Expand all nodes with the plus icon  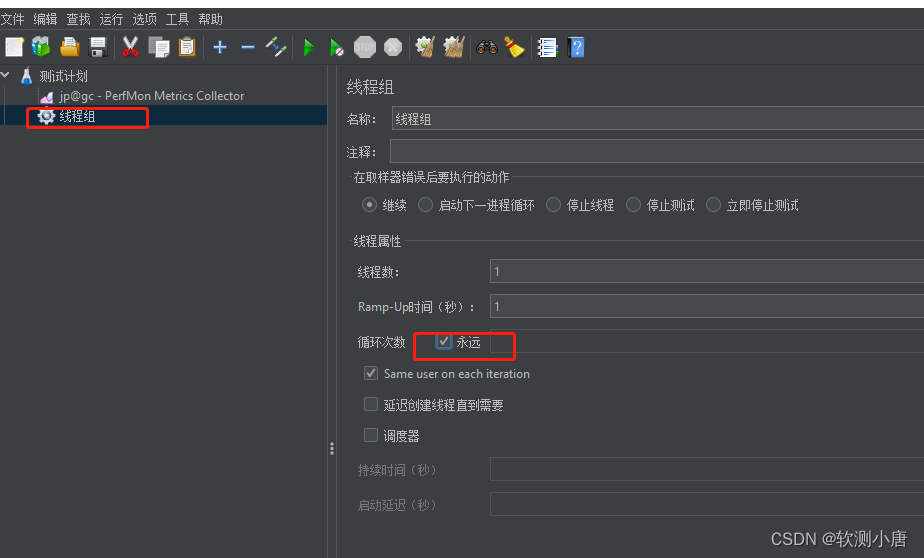[220, 47]
